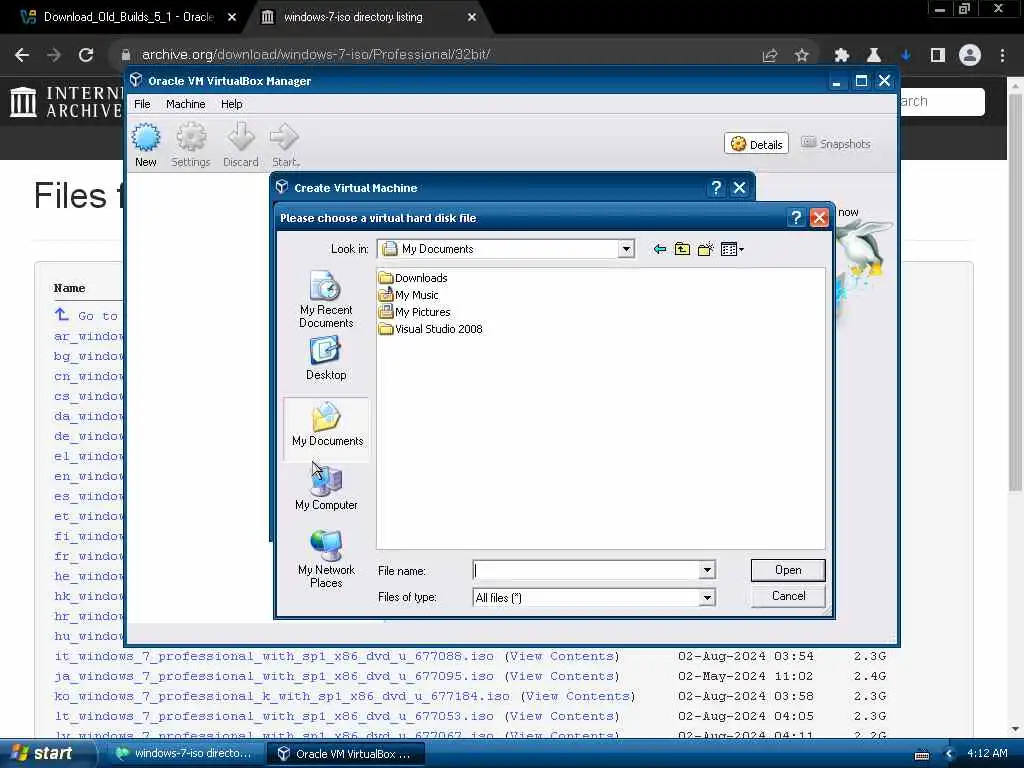
Task: Click help icon in Create Virtual Machine dialog
Action: [716, 188]
